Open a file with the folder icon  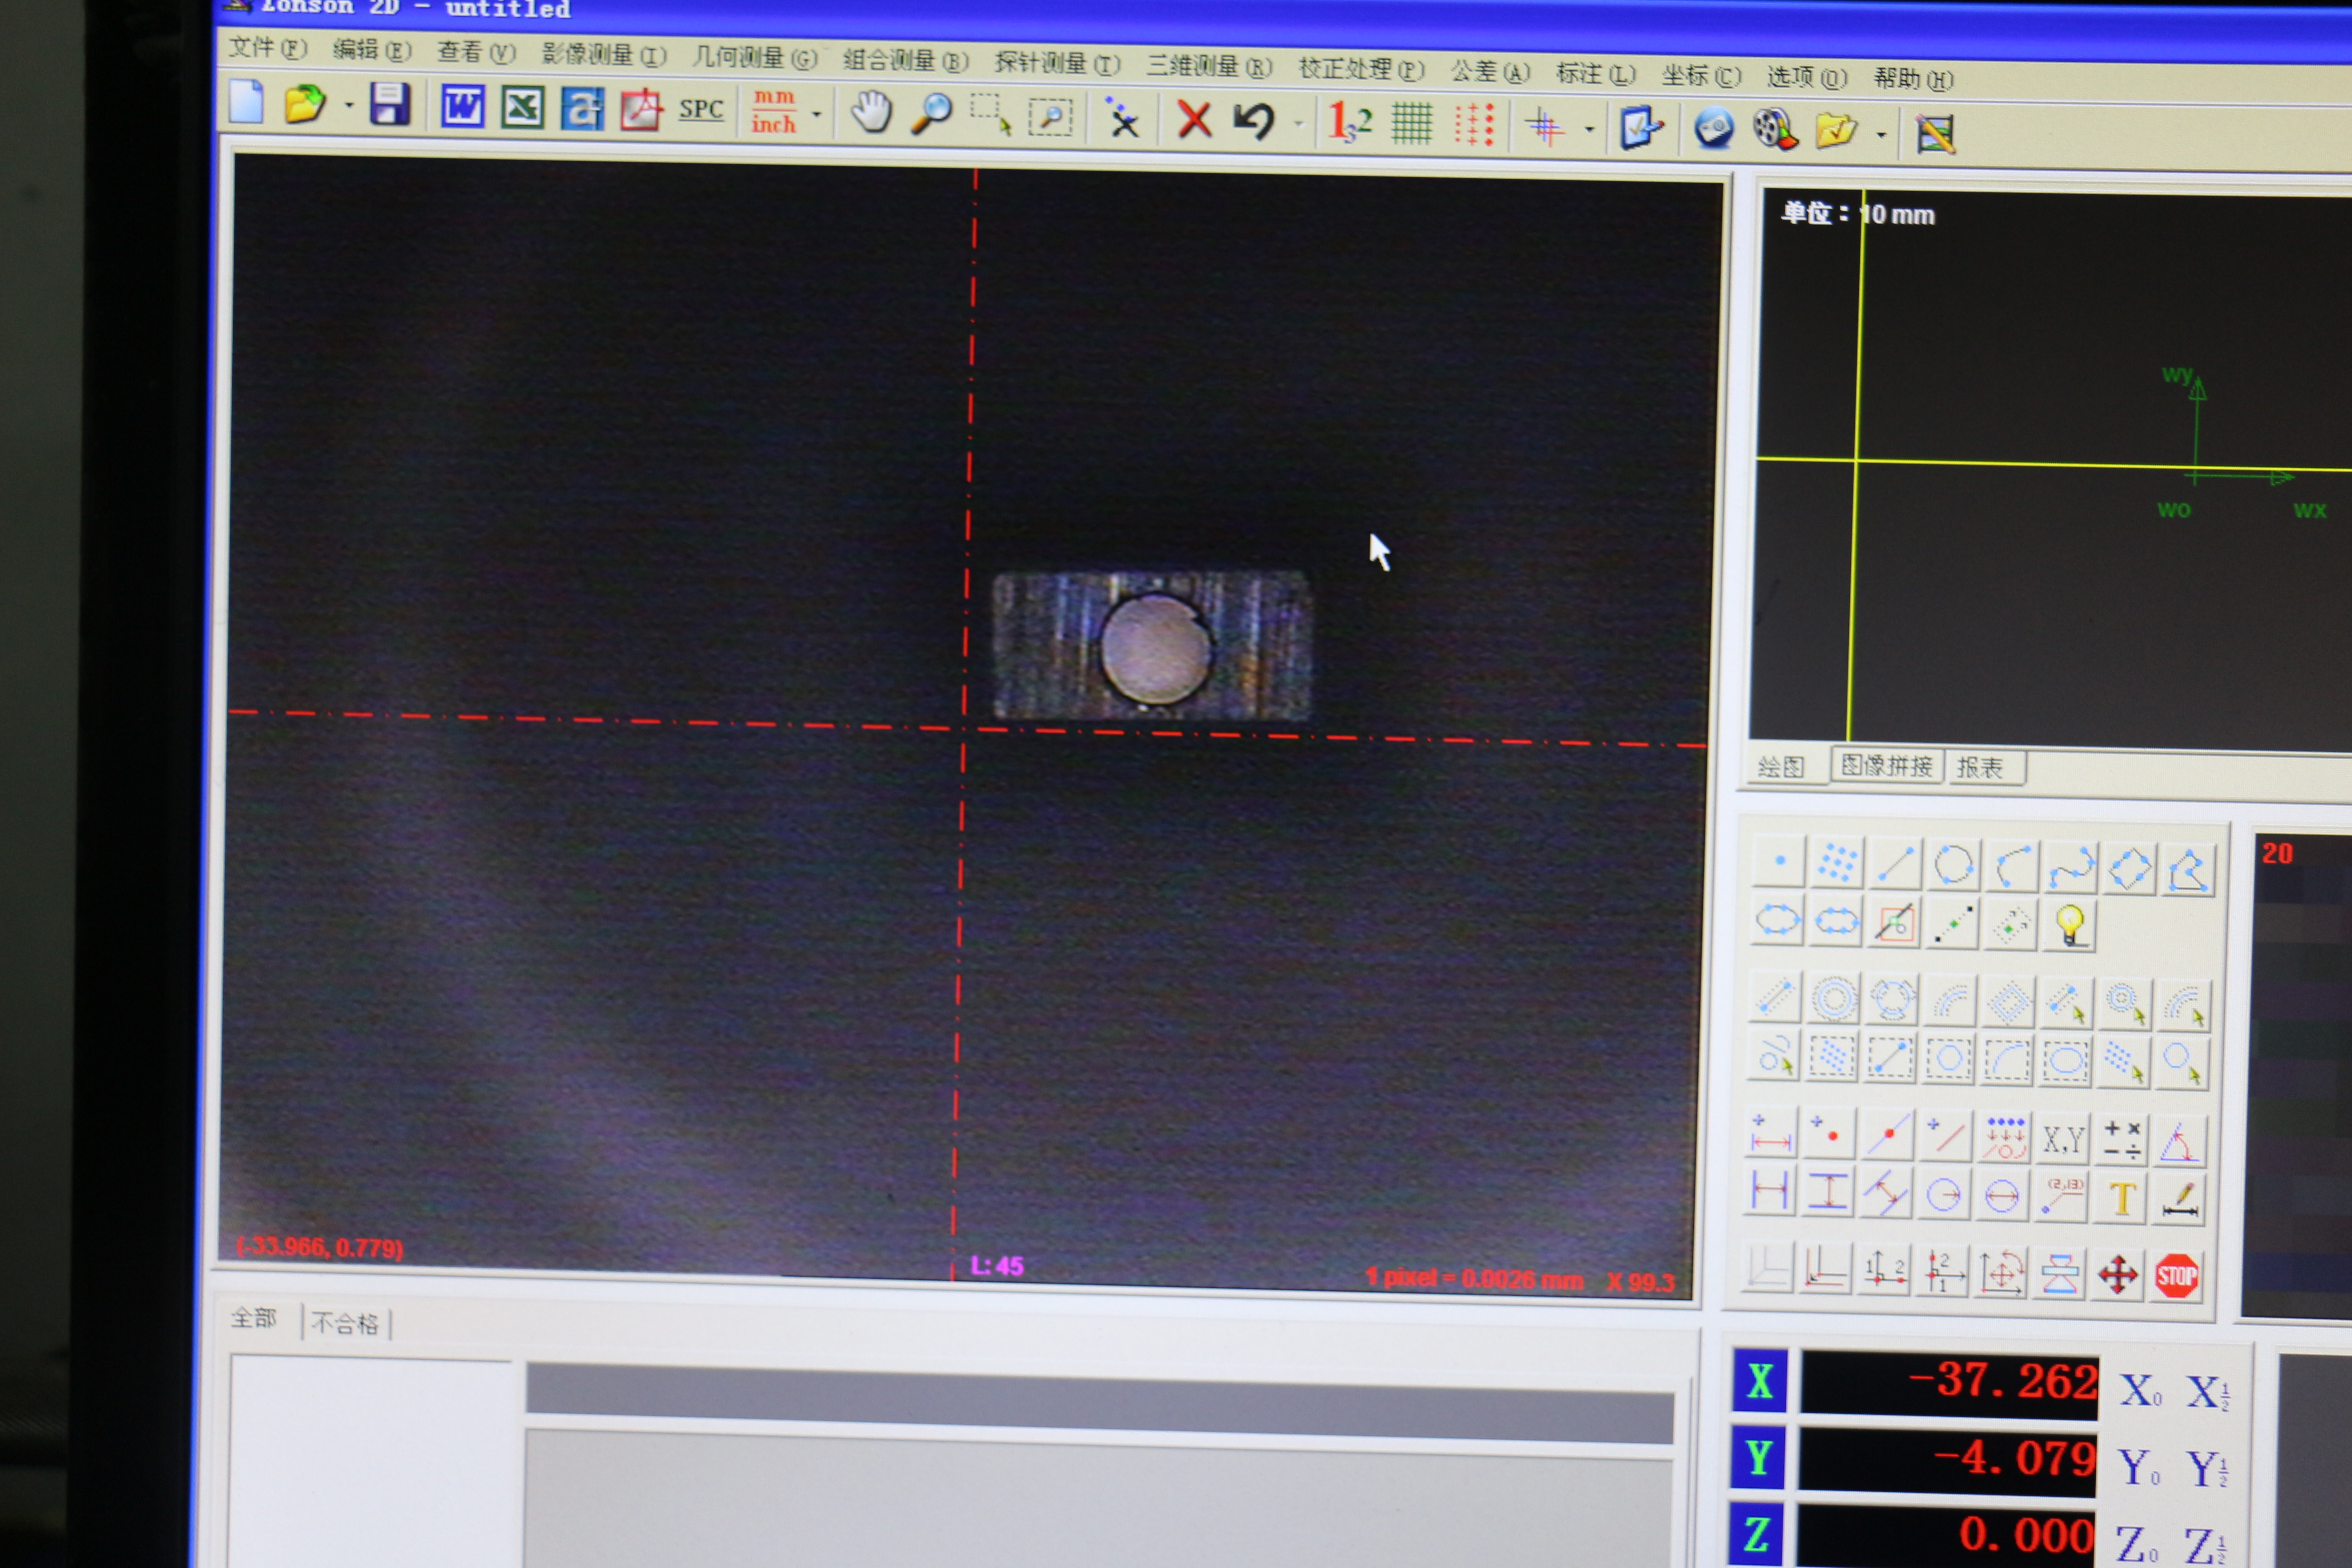click(x=305, y=103)
